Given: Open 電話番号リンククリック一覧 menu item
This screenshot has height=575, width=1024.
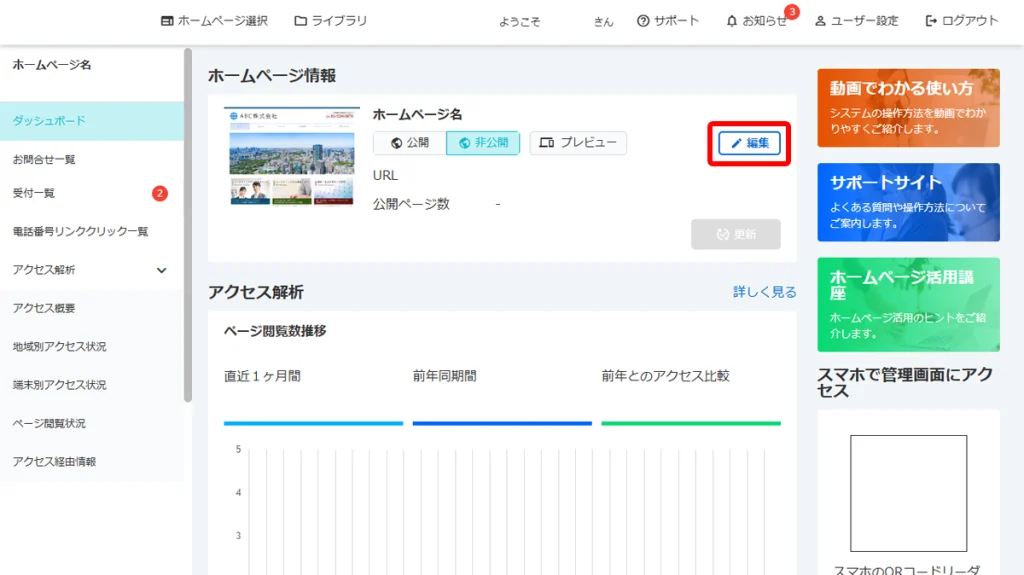Looking at the screenshot, I should click(80, 231).
